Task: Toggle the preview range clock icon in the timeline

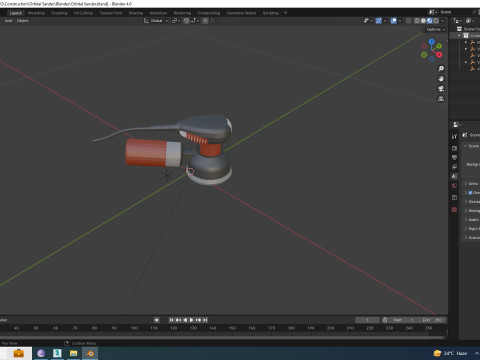Action: pos(385,320)
